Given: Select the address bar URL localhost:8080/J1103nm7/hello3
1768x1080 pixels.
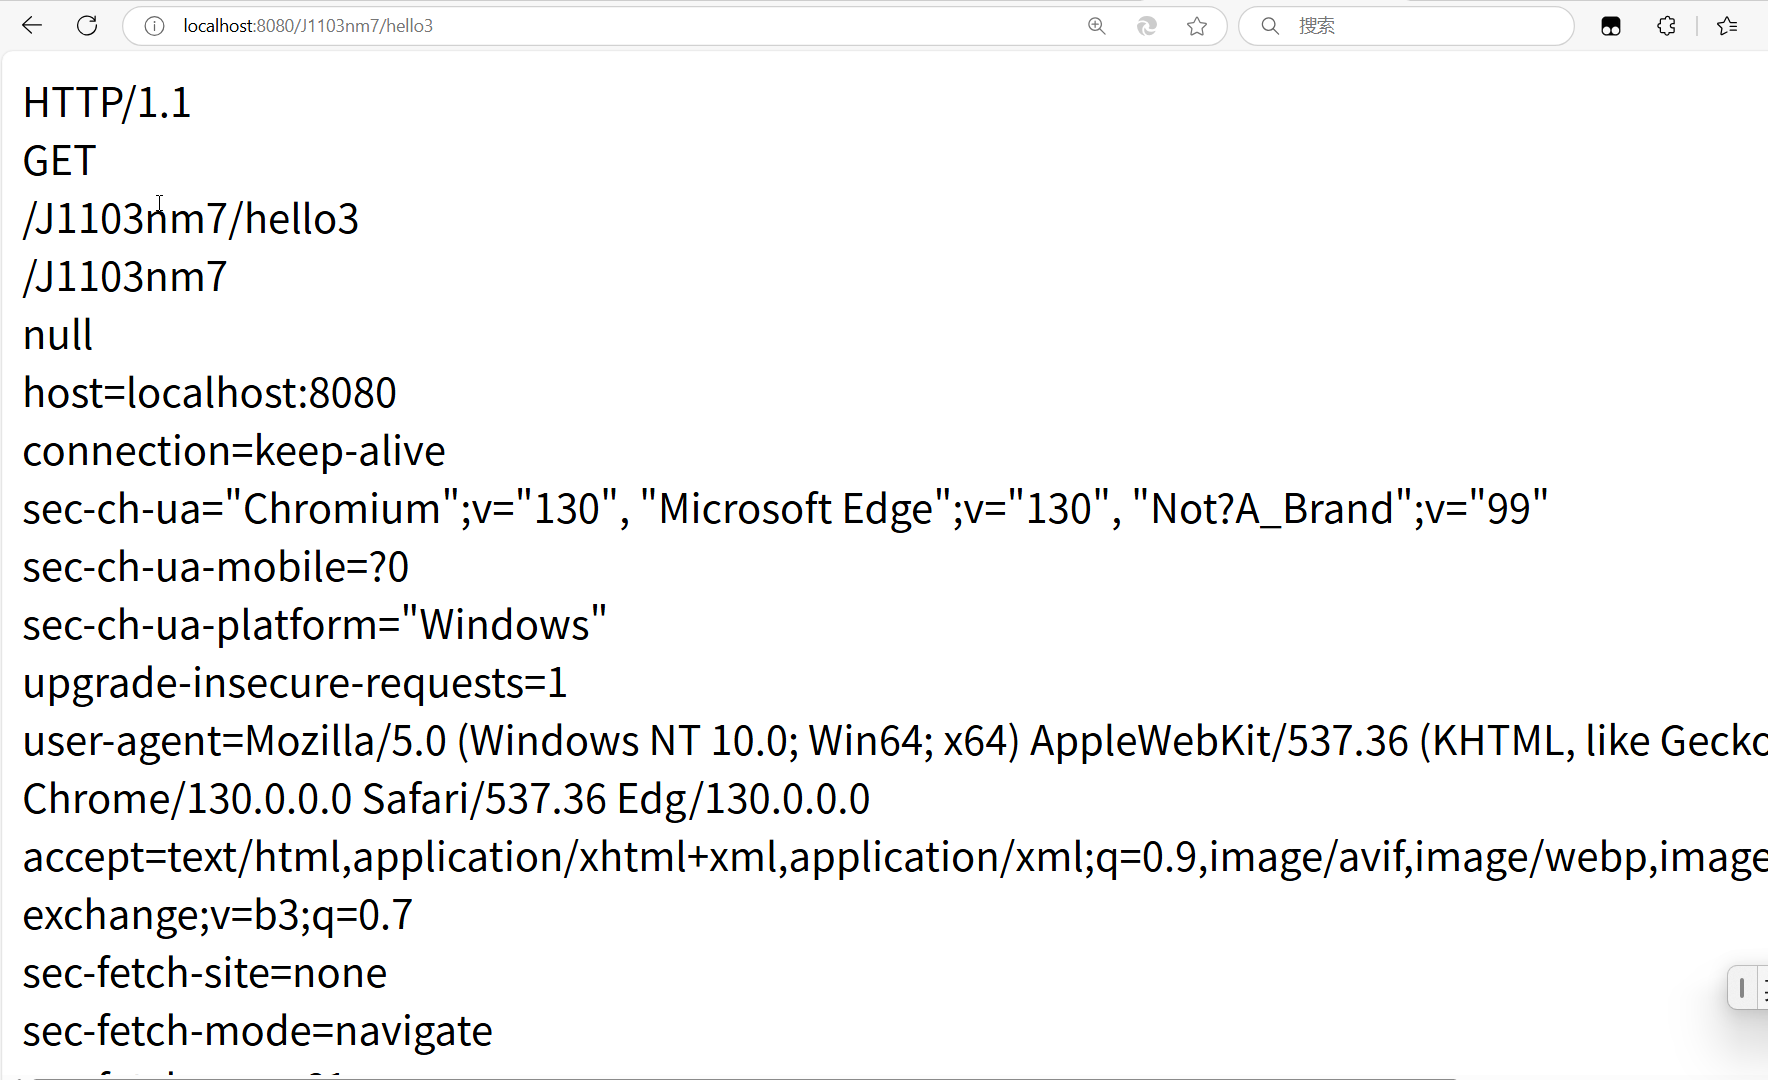Looking at the screenshot, I should click(x=308, y=26).
